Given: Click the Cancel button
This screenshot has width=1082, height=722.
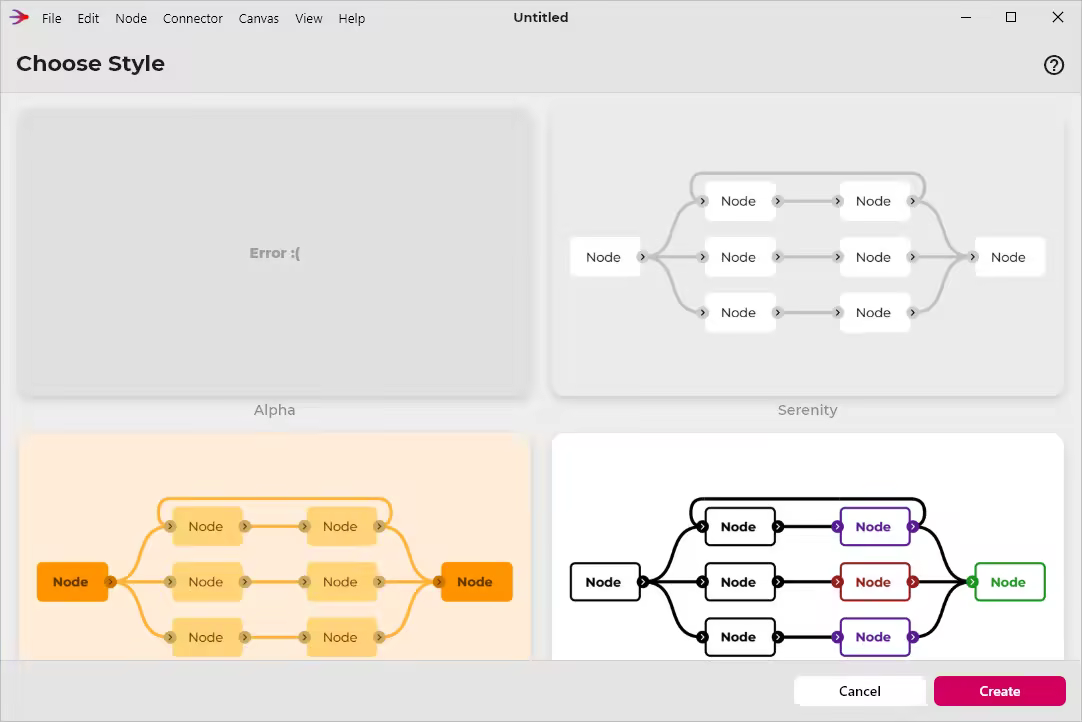Looking at the screenshot, I should click(x=859, y=691).
